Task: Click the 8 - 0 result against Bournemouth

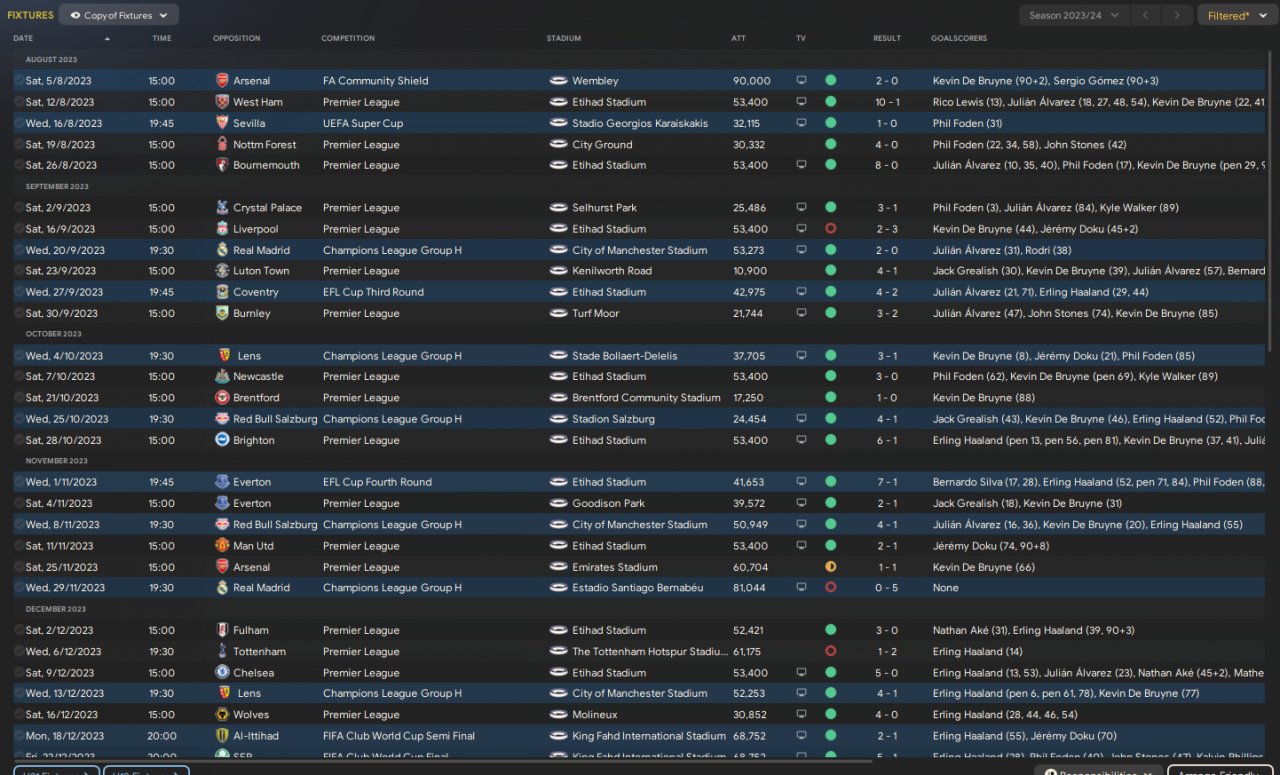Action: click(887, 165)
